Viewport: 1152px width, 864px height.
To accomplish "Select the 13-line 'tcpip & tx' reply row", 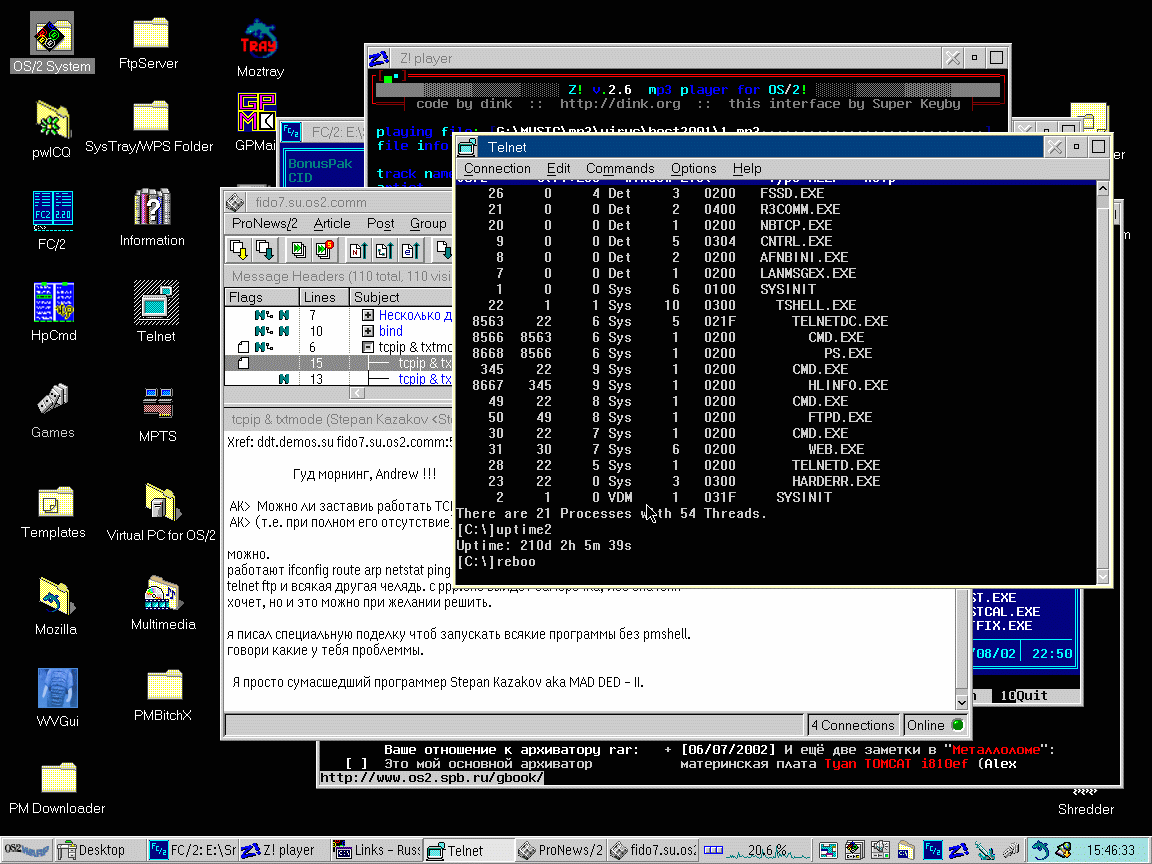I will tap(339, 379).
